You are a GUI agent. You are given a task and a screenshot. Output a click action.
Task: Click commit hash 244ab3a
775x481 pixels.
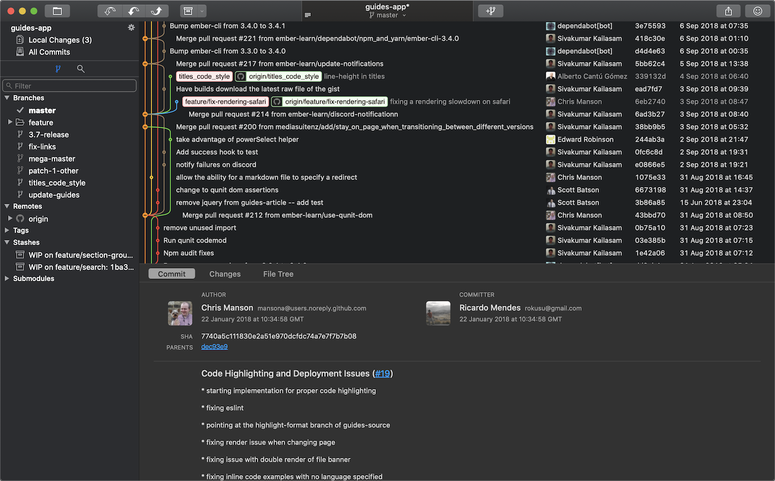(649, 139)
